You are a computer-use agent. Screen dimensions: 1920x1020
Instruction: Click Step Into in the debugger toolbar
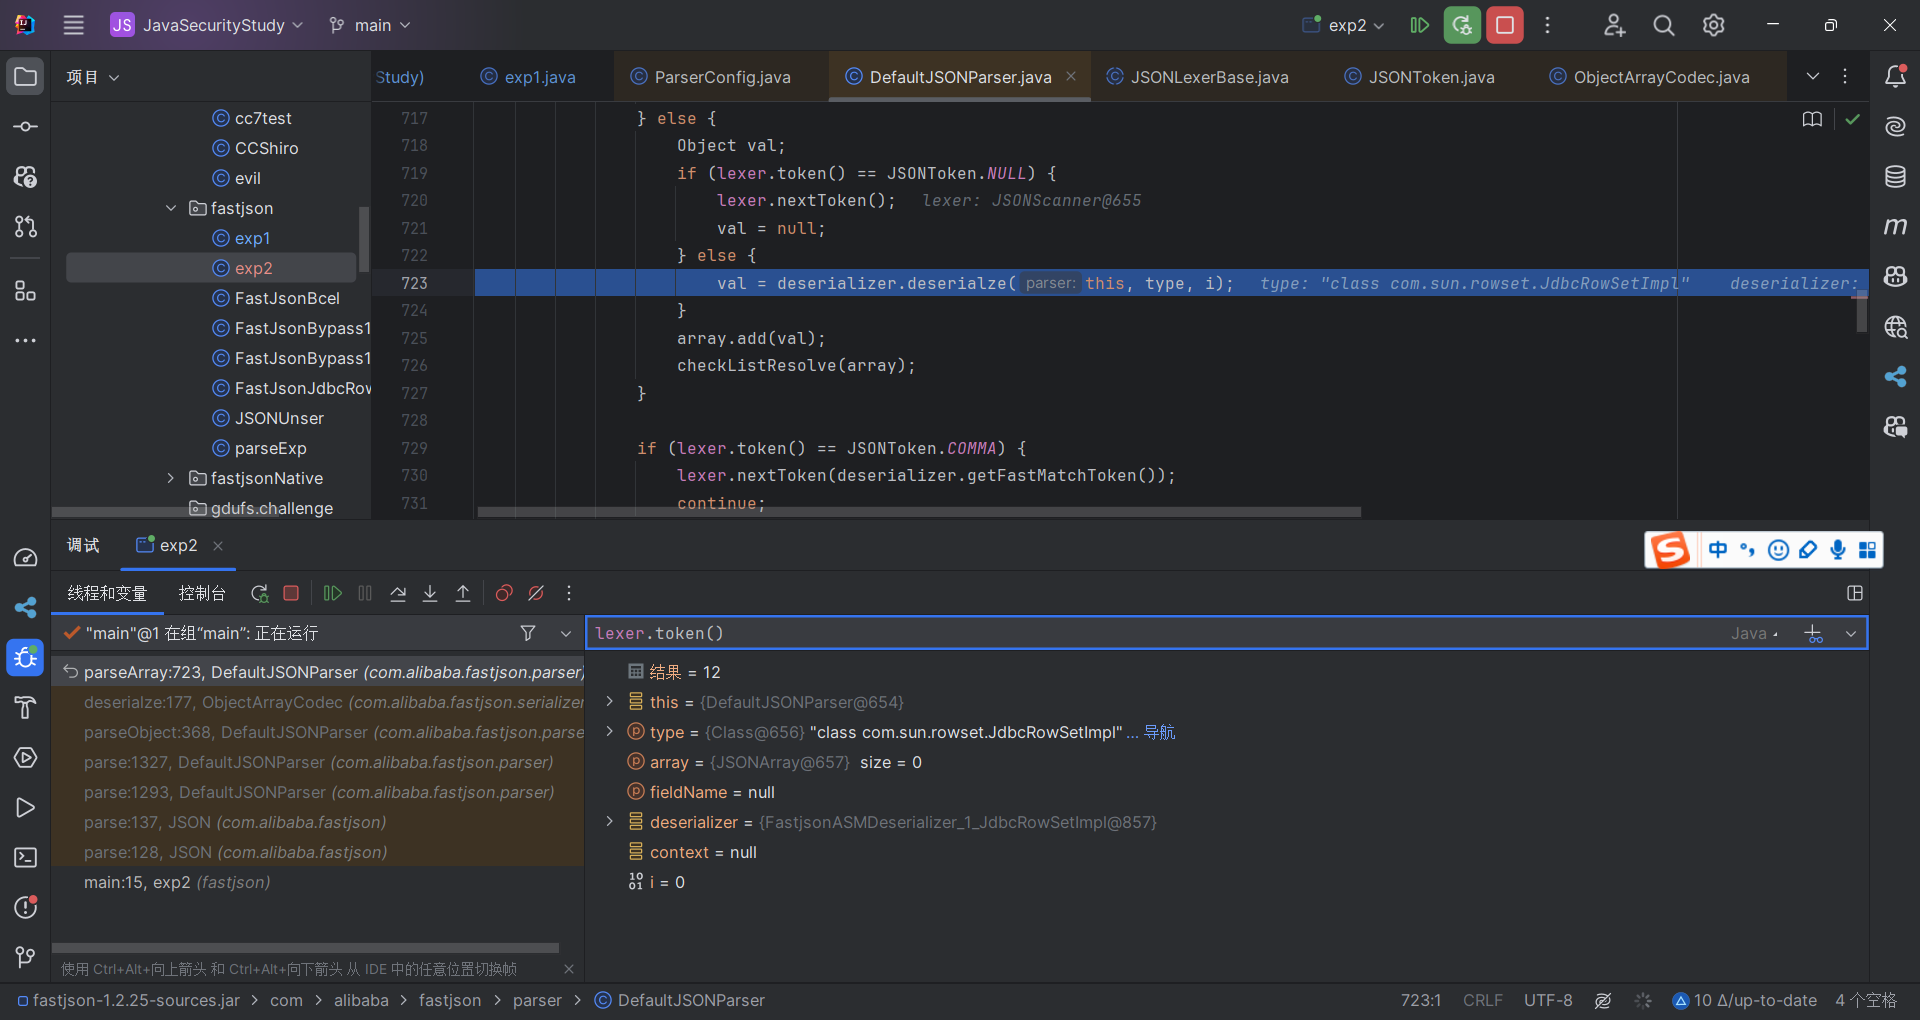point(430,593)
